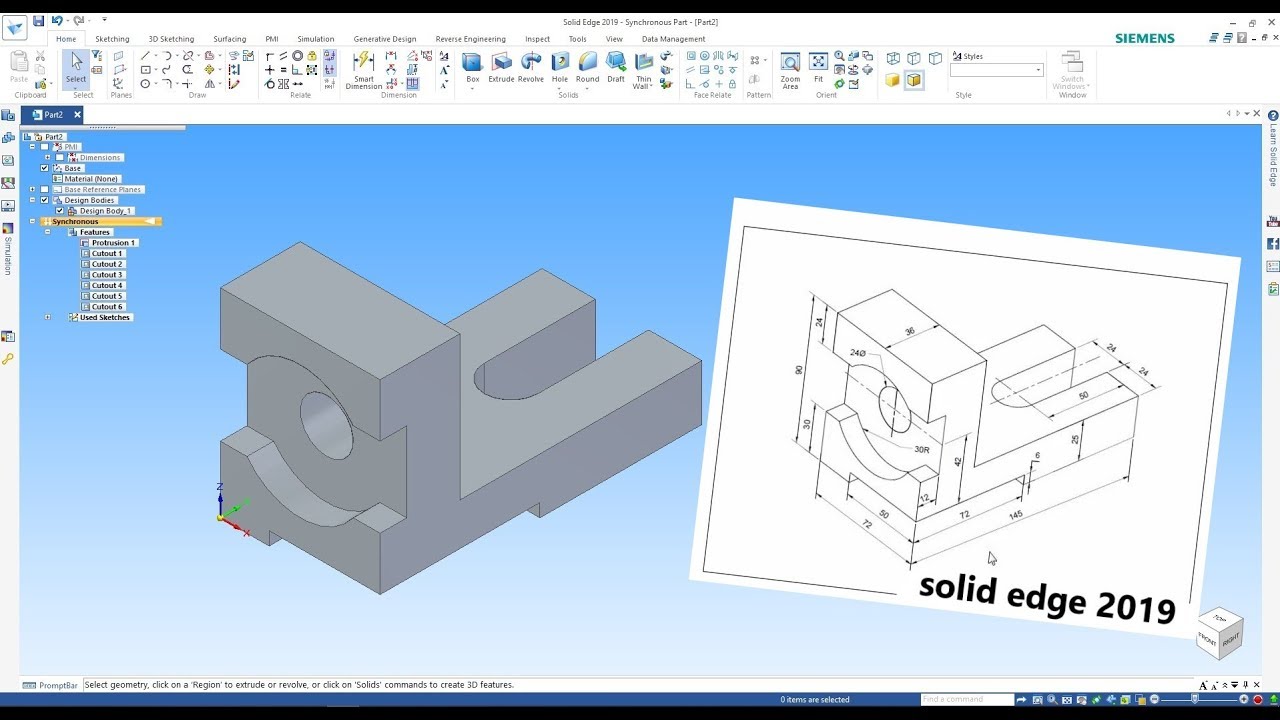Click the Smart Dimension tool
This screenshot has width=1280, height=720.
363,70
